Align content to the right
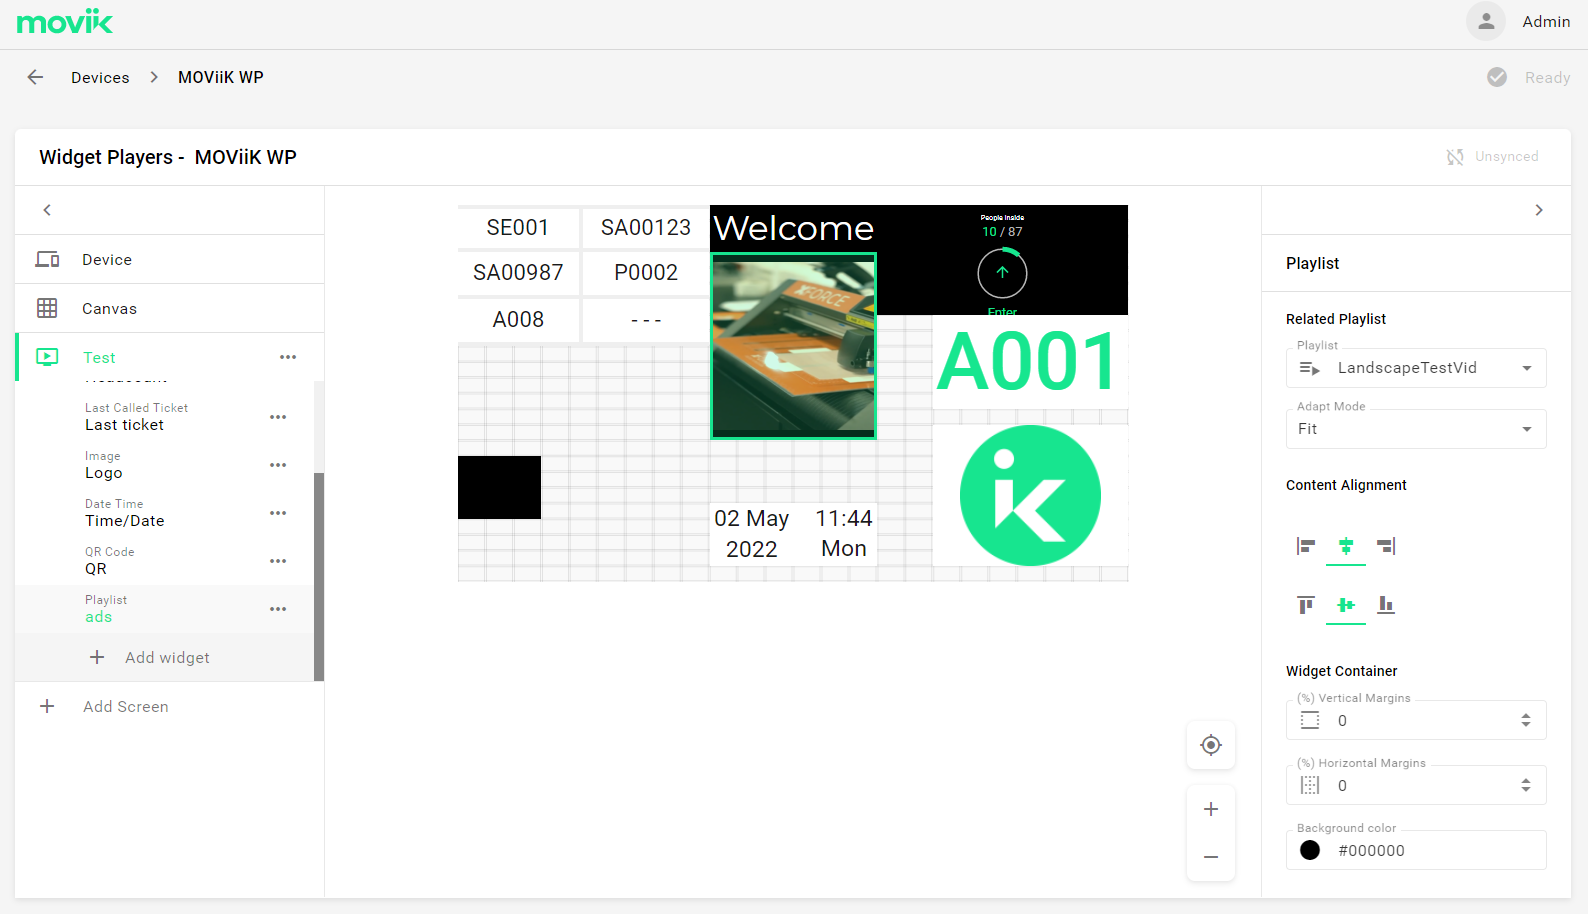1588x914 pixels. pos(1386,546)
